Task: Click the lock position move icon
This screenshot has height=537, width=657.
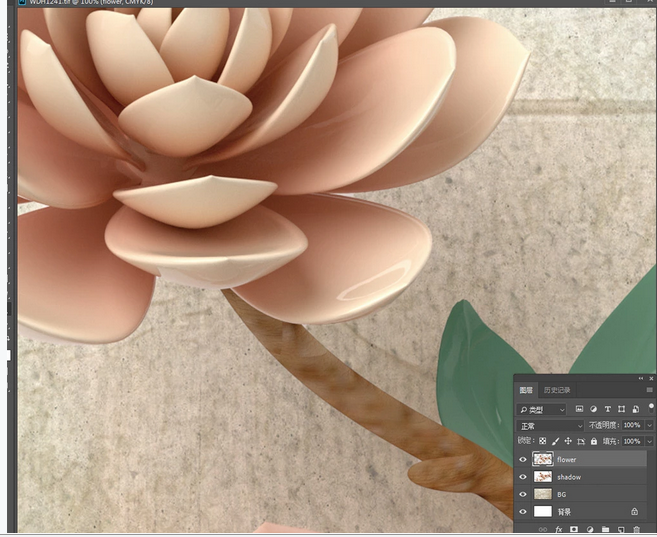Action: [568, 441]
